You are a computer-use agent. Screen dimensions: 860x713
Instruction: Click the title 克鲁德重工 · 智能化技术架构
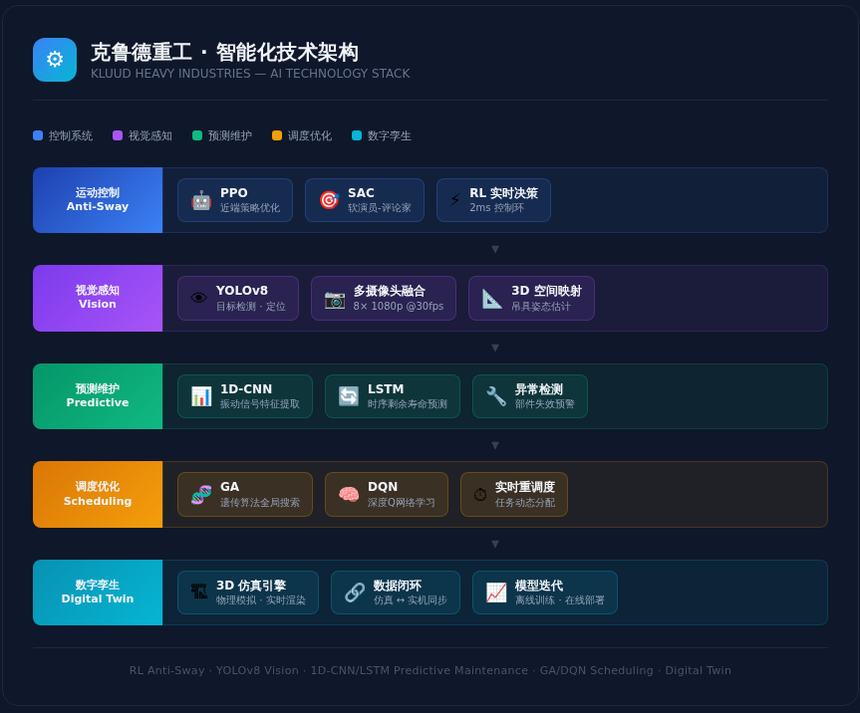[x=225, y=53]
